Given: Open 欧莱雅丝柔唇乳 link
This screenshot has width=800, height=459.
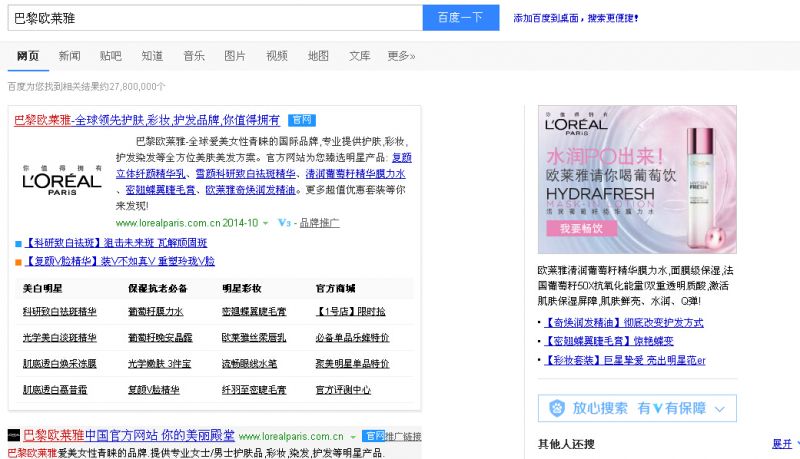Looking at the screenshot, I should [x=254, y=338].
